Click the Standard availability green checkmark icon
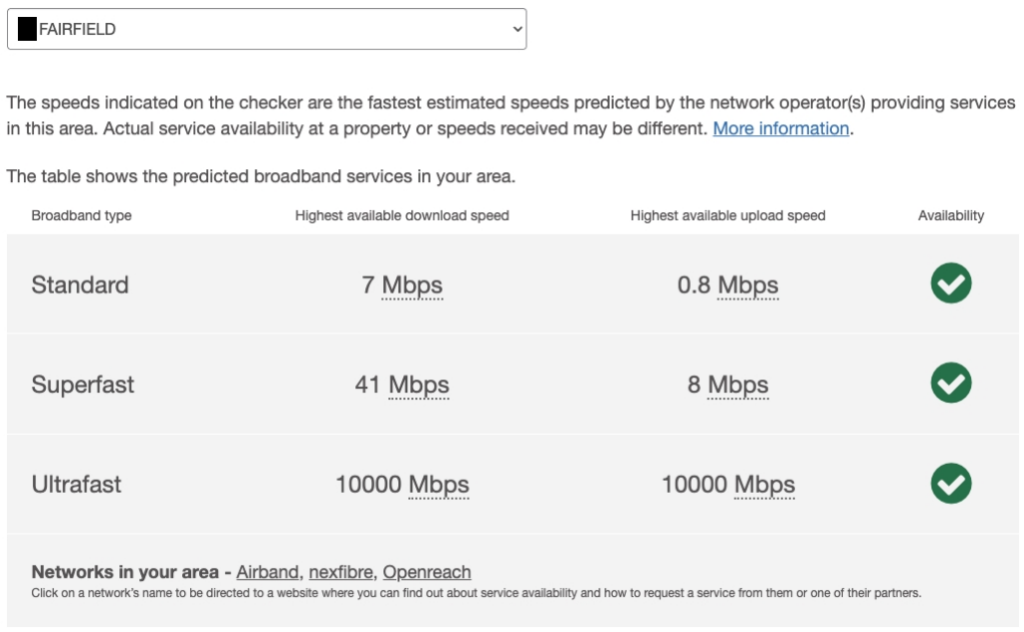The image size is (1024, 632). pyautogui.click(x=951, y=283)
